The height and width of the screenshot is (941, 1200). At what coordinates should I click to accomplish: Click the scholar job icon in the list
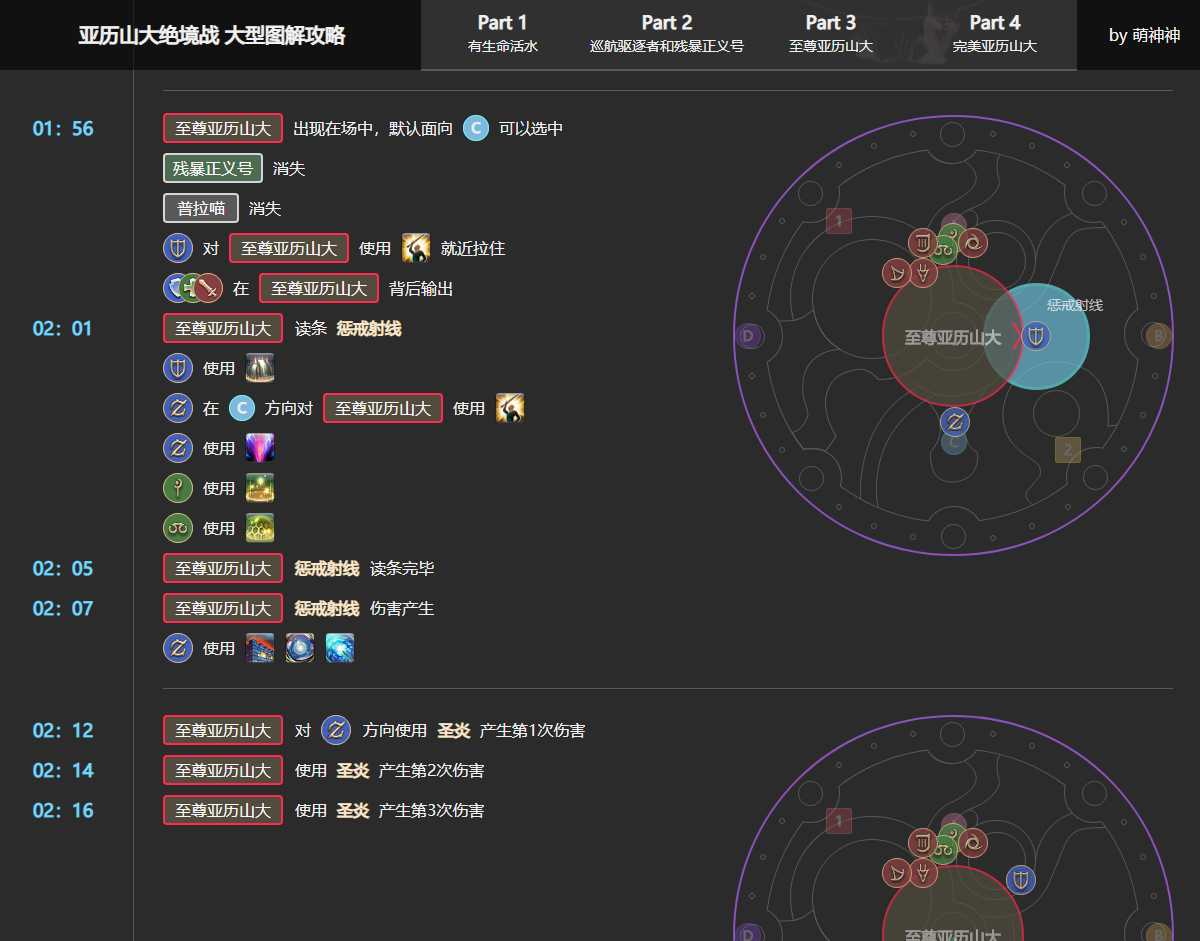click(178, 528)
